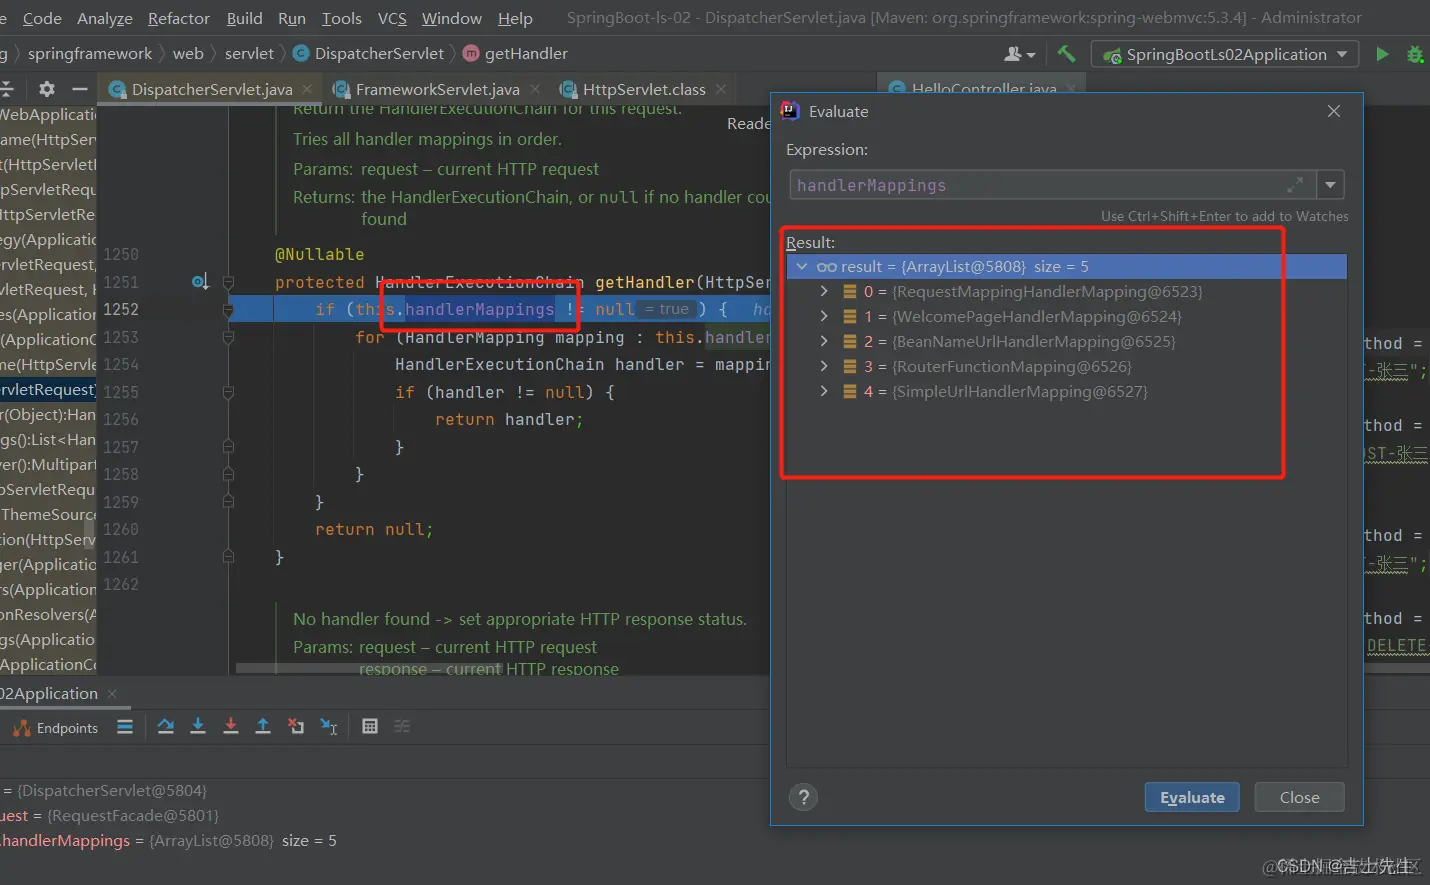Click the Step Into debugger icon

(x=198, y=727)
